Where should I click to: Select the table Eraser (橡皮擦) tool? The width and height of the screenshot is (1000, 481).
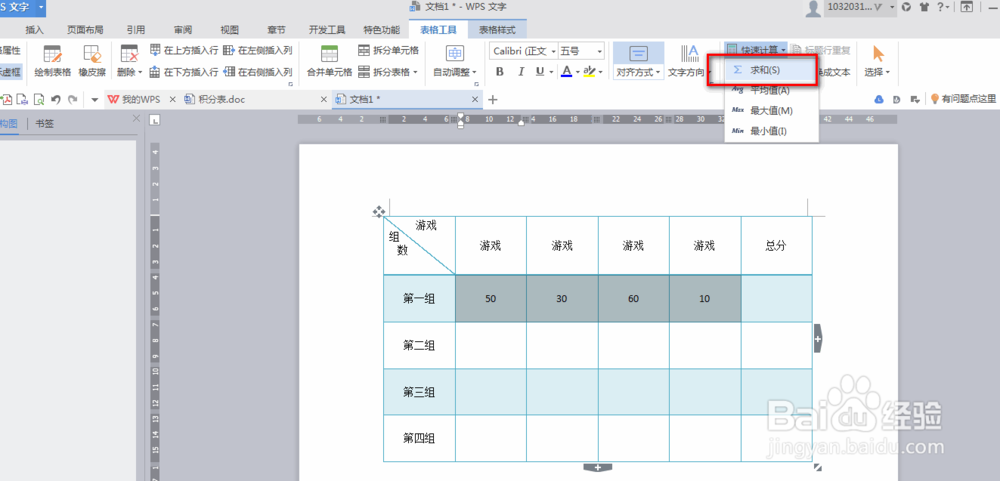pos(92,61)
